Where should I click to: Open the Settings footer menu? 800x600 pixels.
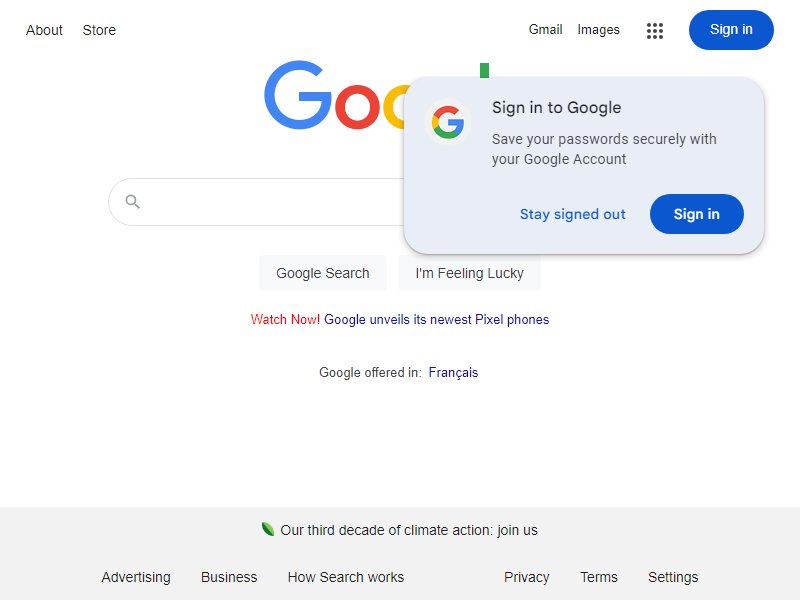coord(672,577)
